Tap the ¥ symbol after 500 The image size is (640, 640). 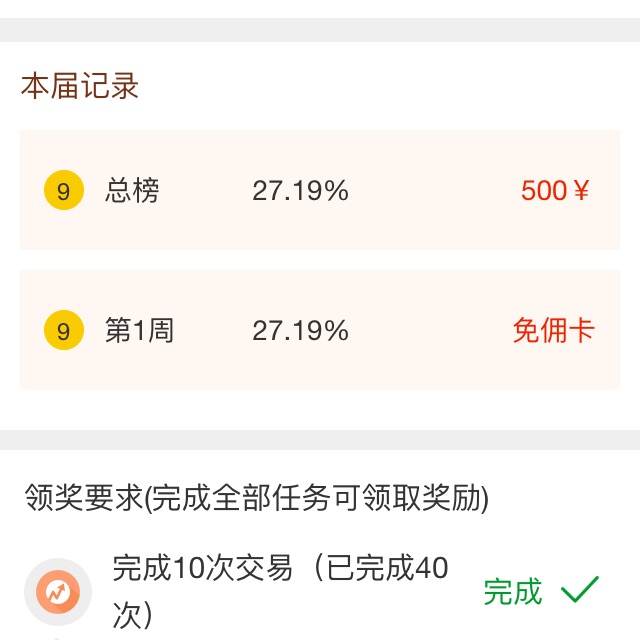point(582,191)
